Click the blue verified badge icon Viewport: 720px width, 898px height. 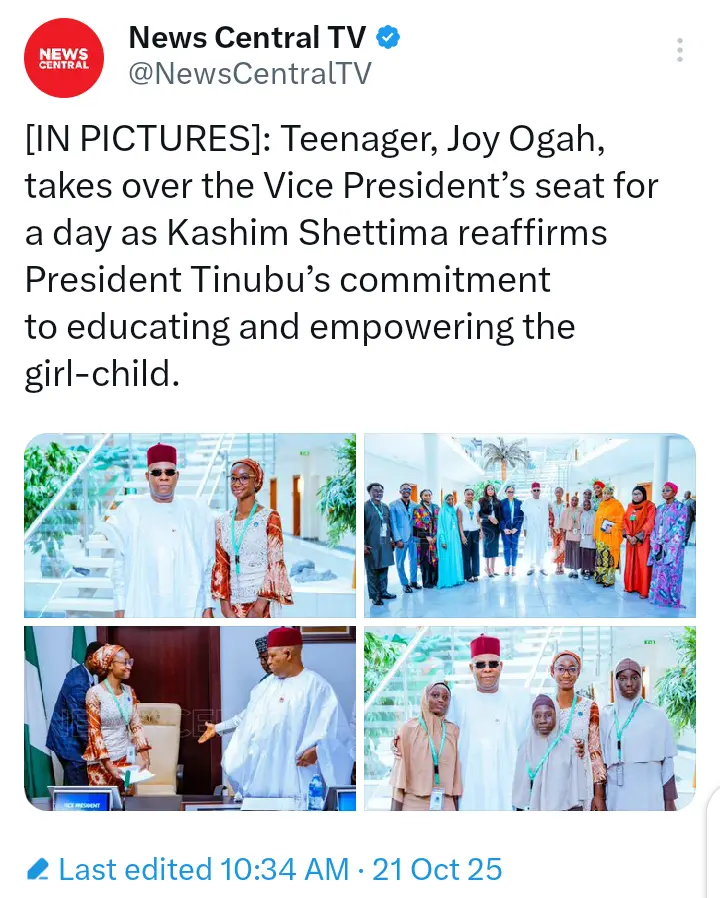[x=388, y=38]
